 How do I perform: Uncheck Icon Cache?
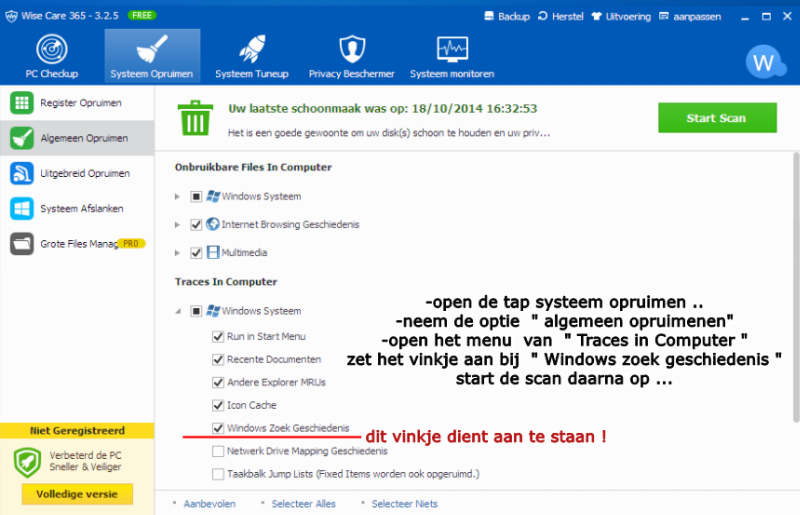[x=218, y=405]
